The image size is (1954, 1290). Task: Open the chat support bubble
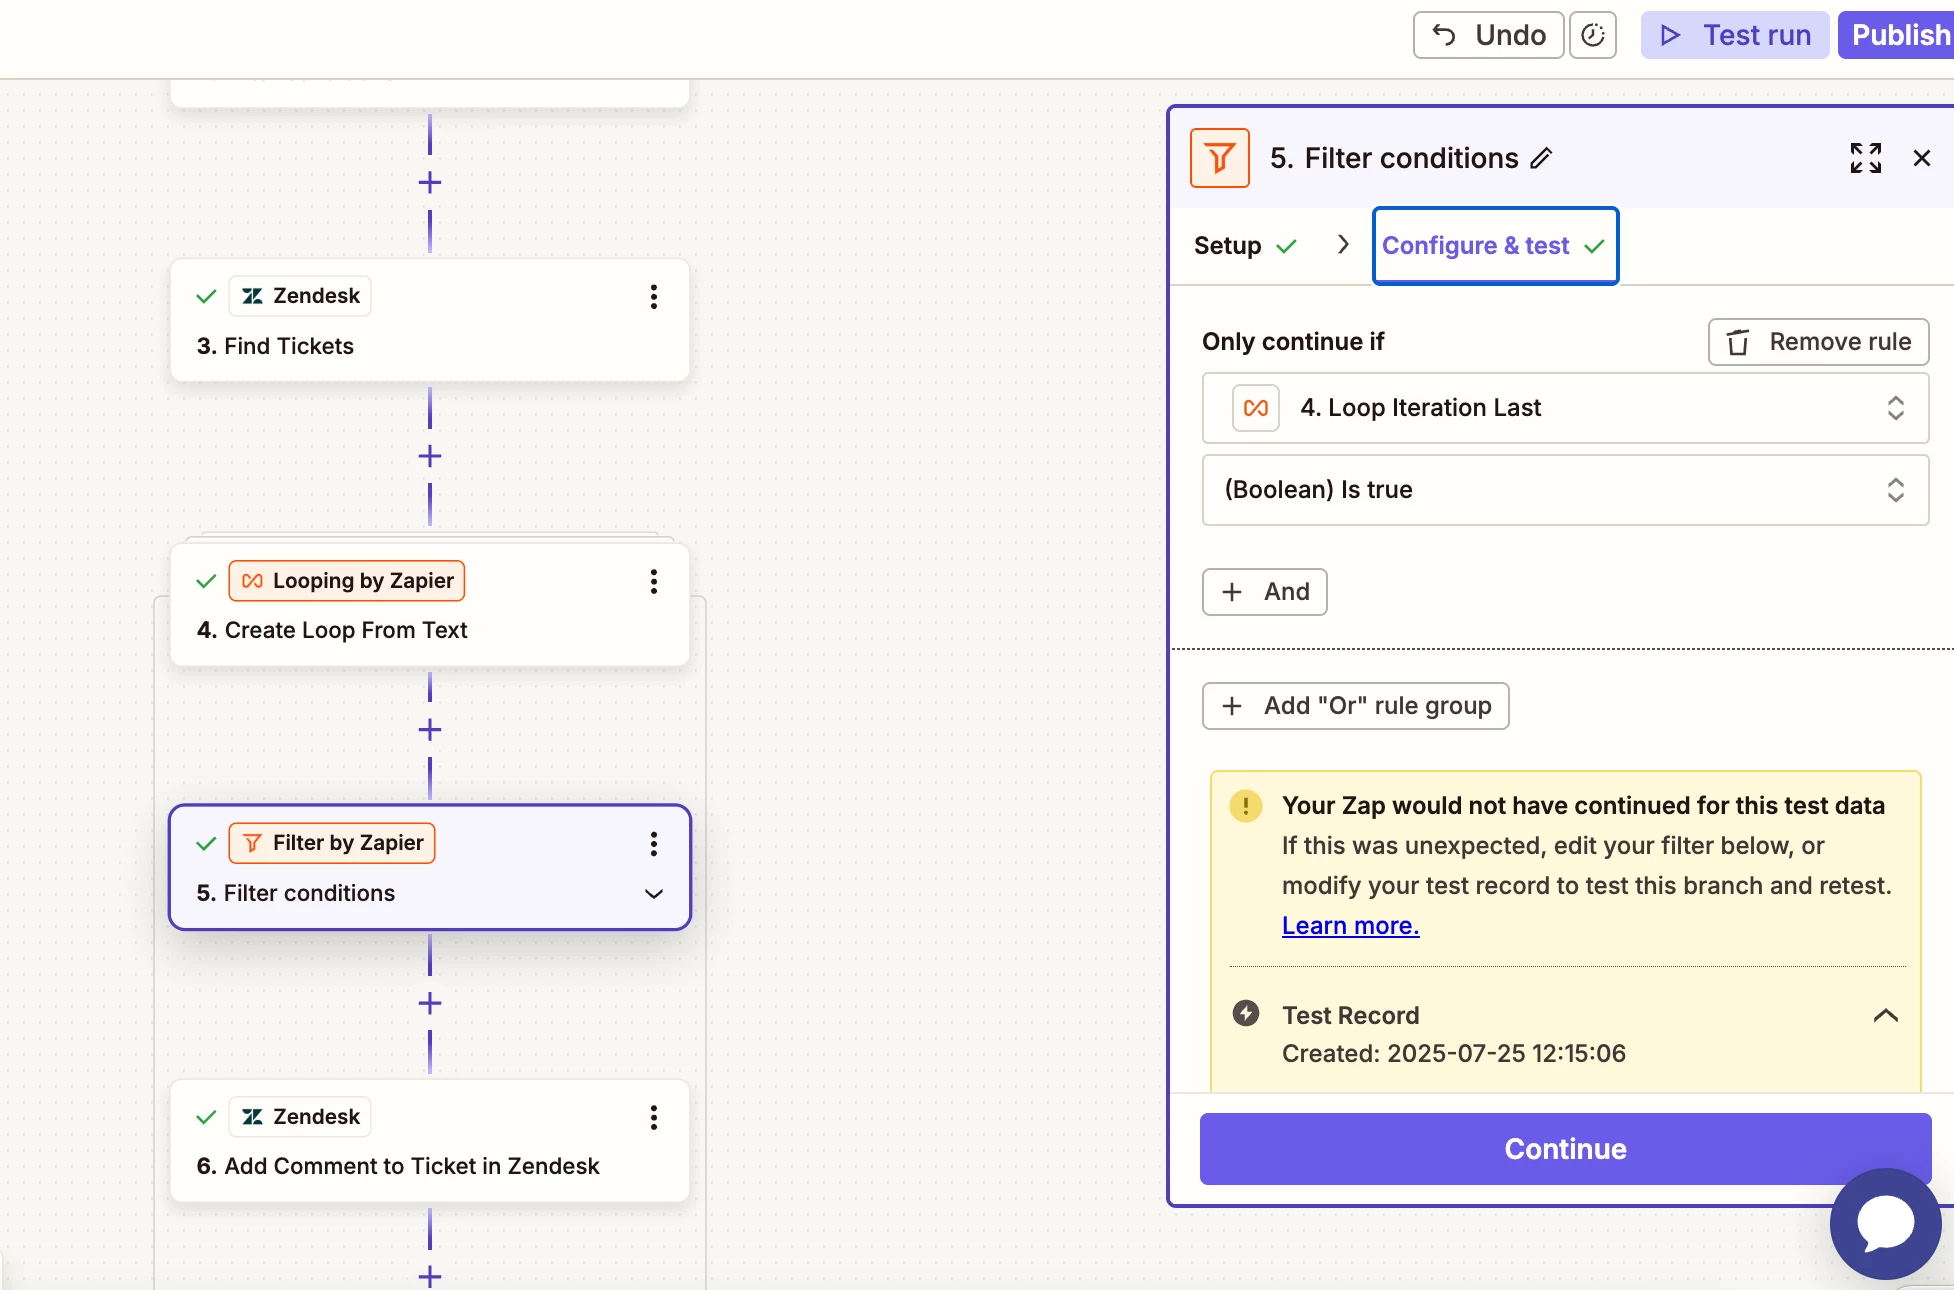coord(1885,1223)
